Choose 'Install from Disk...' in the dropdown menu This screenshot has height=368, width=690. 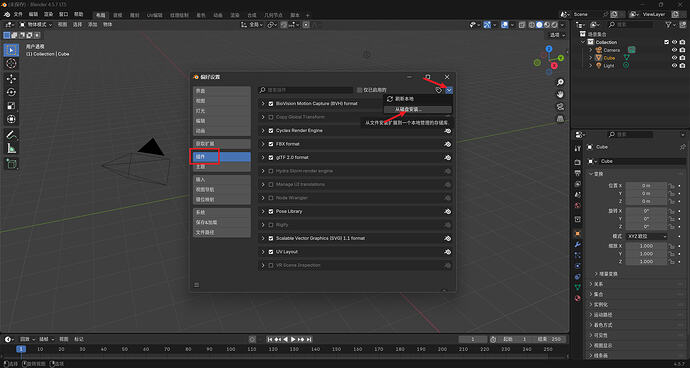click(418, 109)
